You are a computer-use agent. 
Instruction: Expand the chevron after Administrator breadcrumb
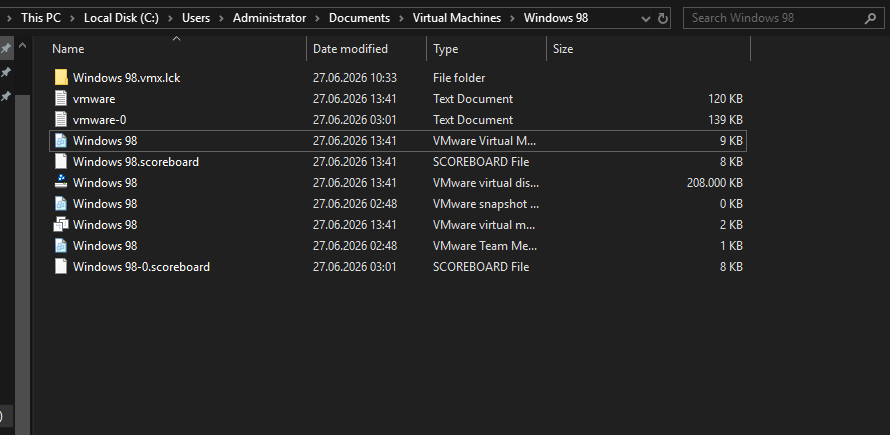click(x=318, y=18)
